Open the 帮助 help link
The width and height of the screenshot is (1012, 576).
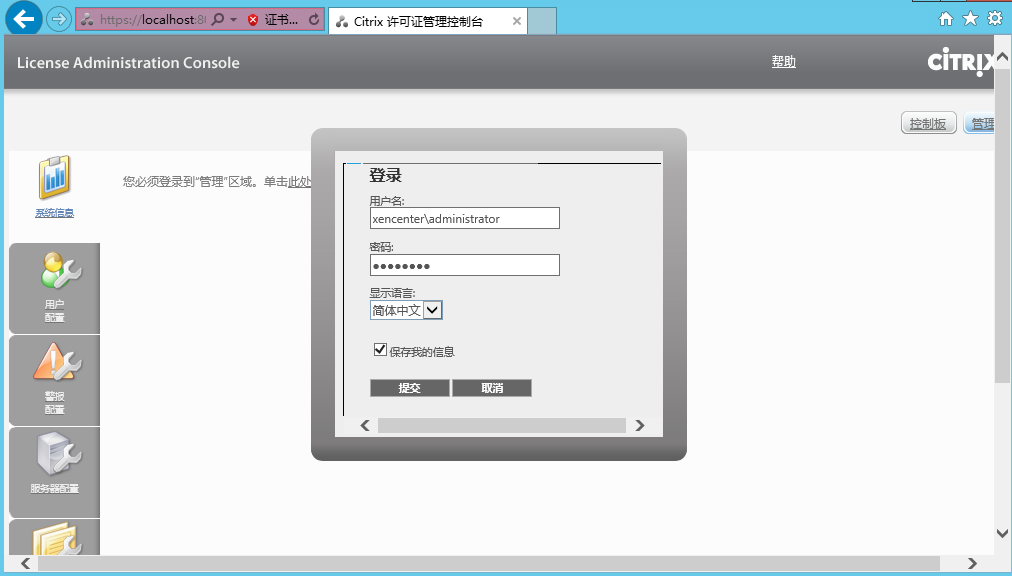point(784,62)
